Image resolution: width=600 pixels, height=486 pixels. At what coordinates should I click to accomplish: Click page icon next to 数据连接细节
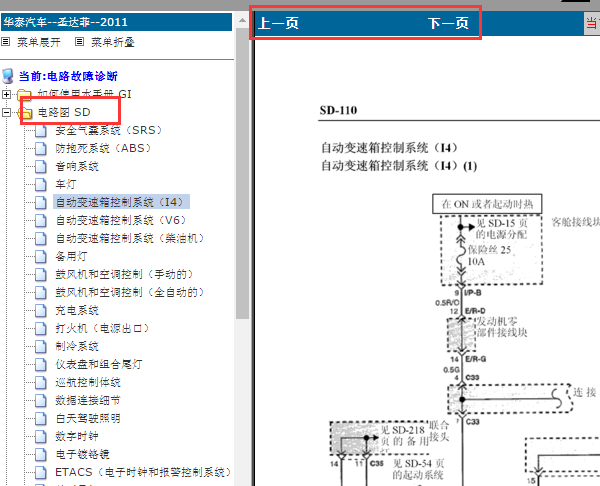41,400
